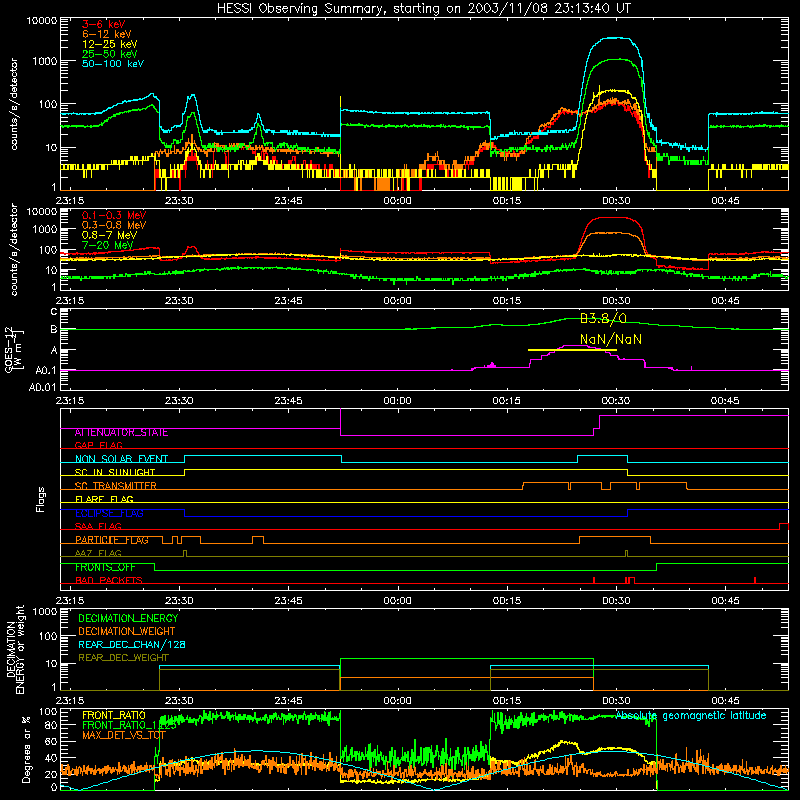Click the SC_TRANSMITTER flag label

point(115,486)
